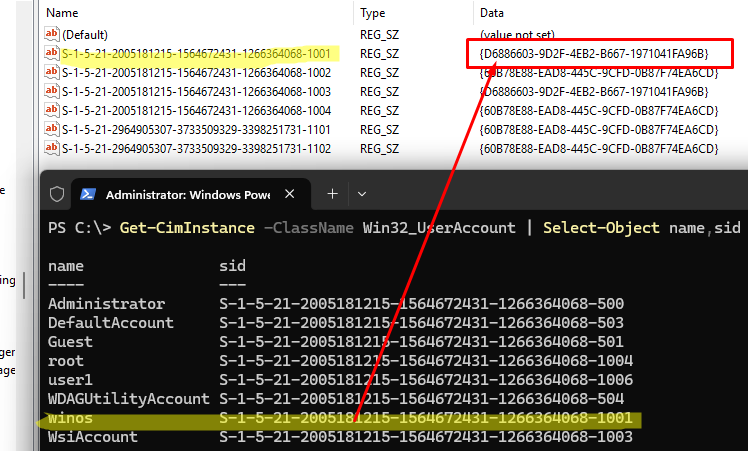
Task: Click the PowerShell icon on the tab
Action: (x=88, y=194)
